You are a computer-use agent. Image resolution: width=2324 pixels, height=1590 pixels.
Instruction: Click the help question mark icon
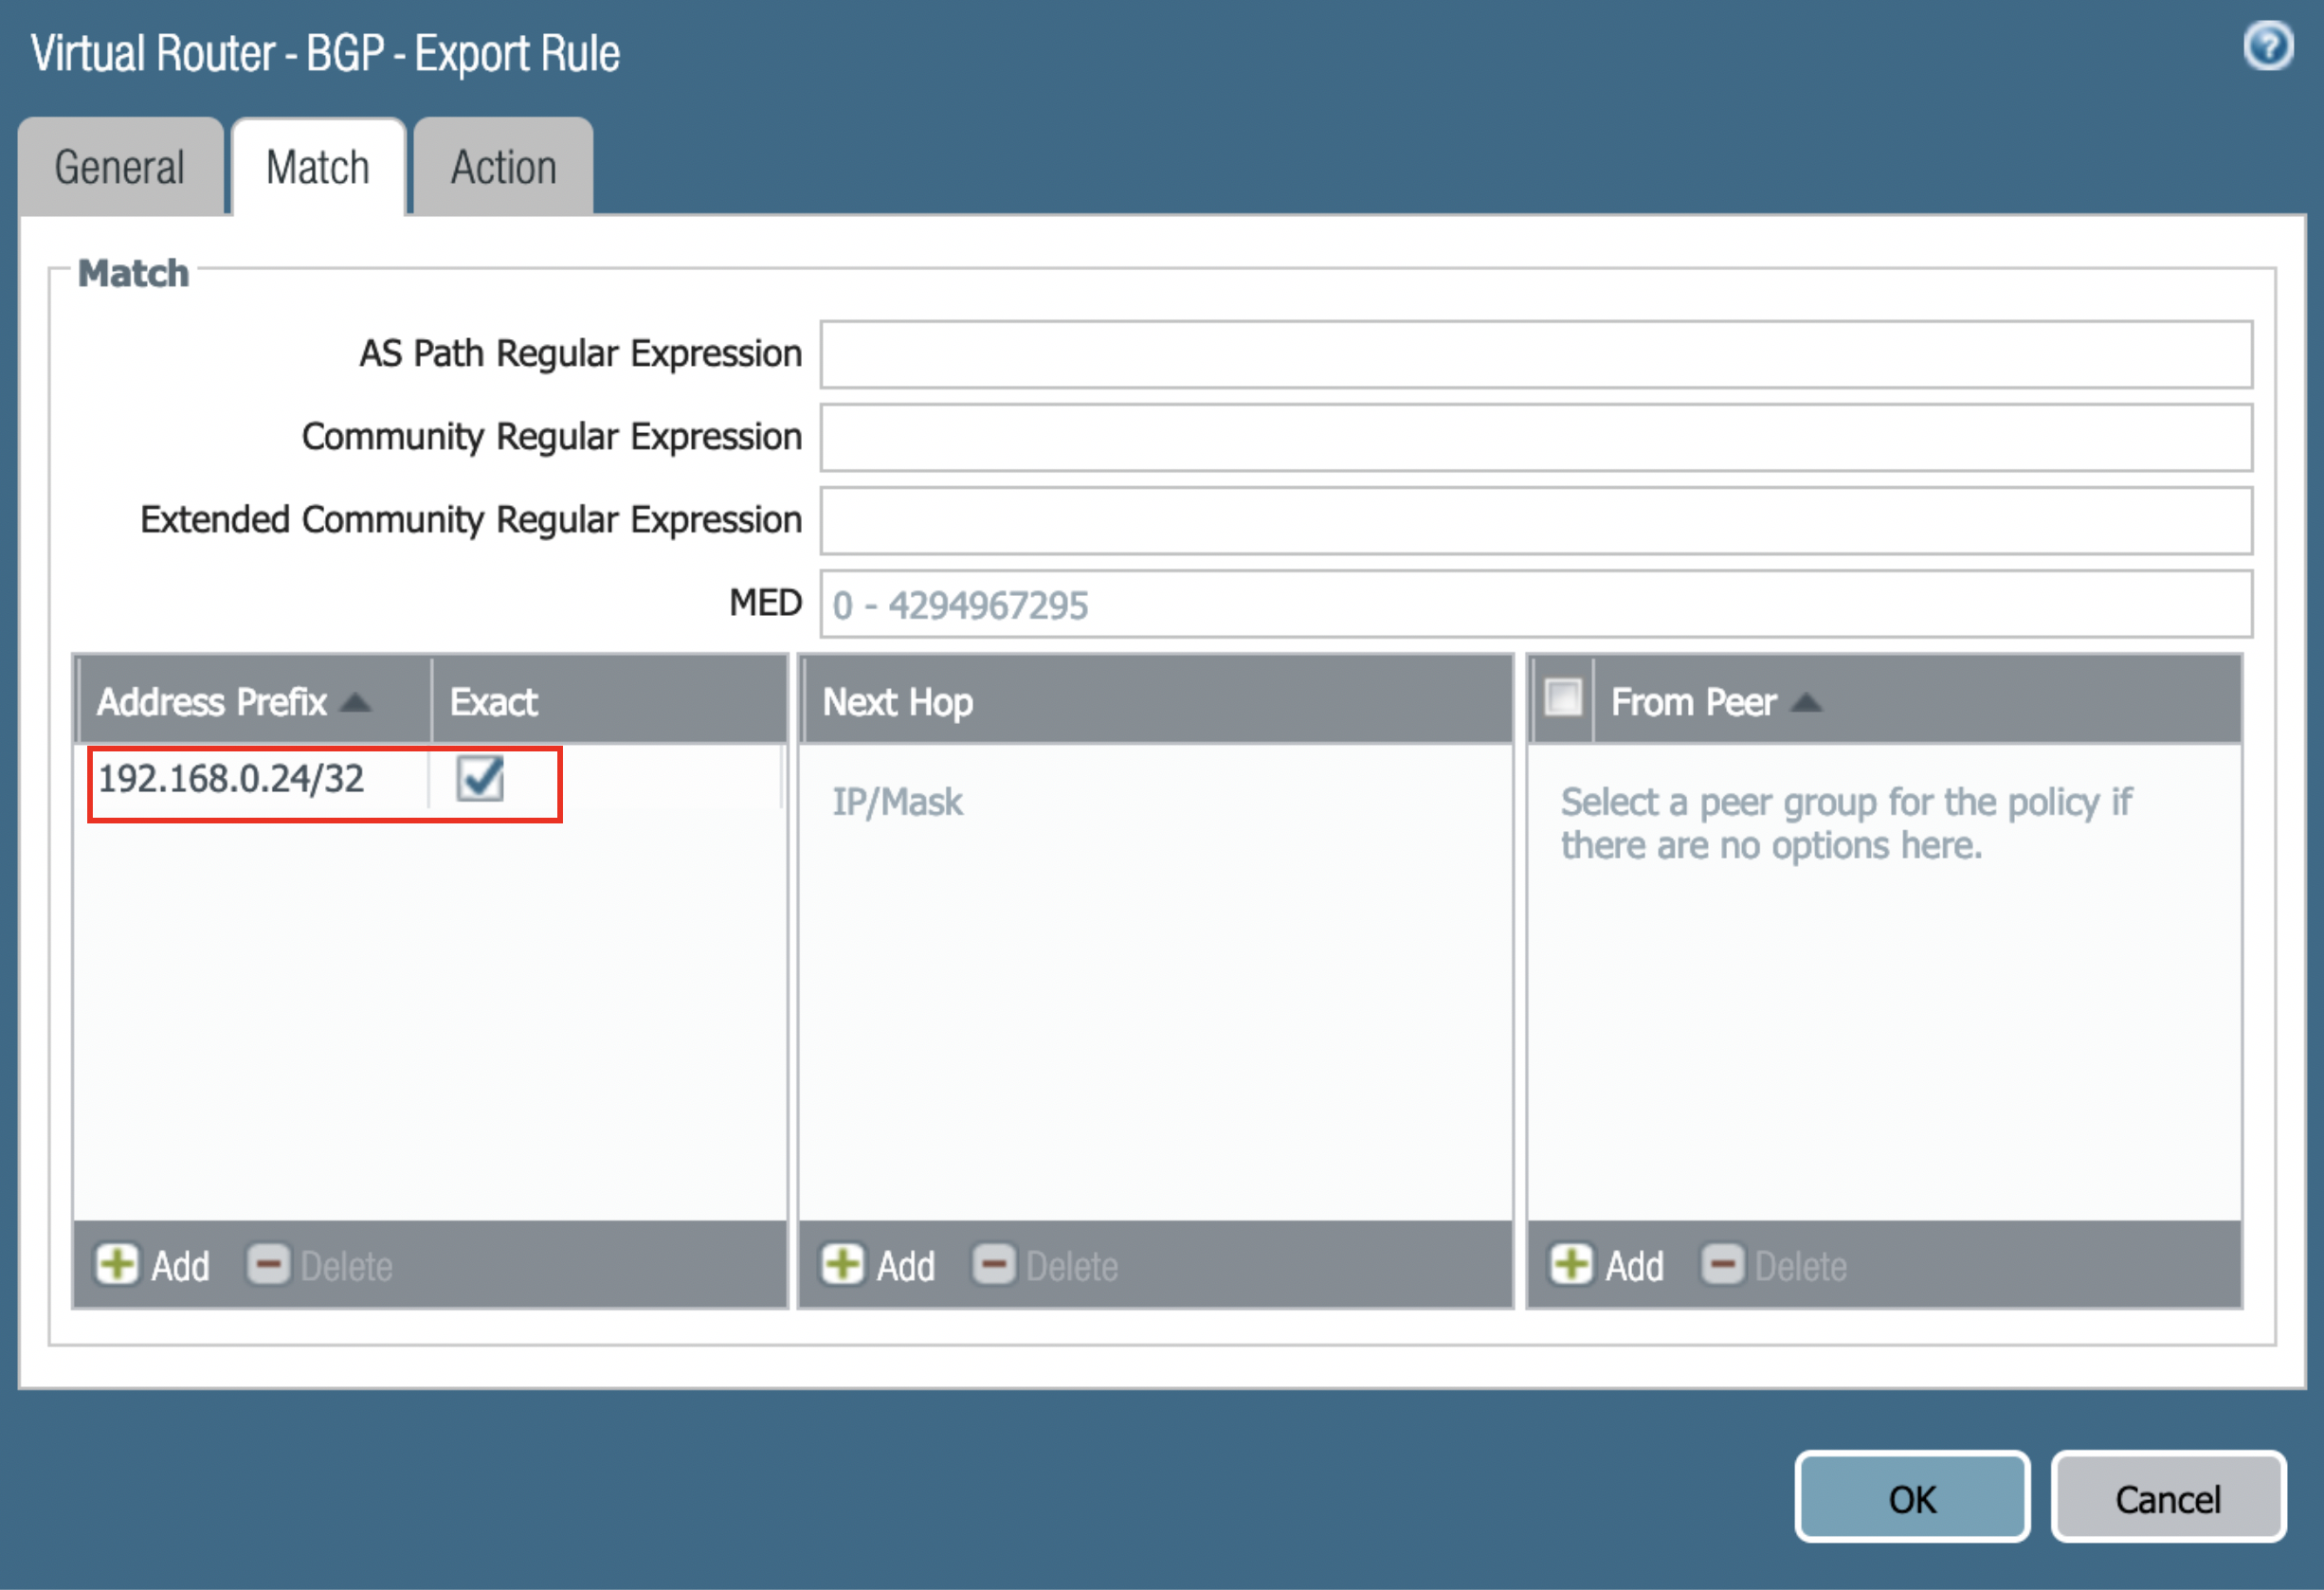coord(2267,47)
